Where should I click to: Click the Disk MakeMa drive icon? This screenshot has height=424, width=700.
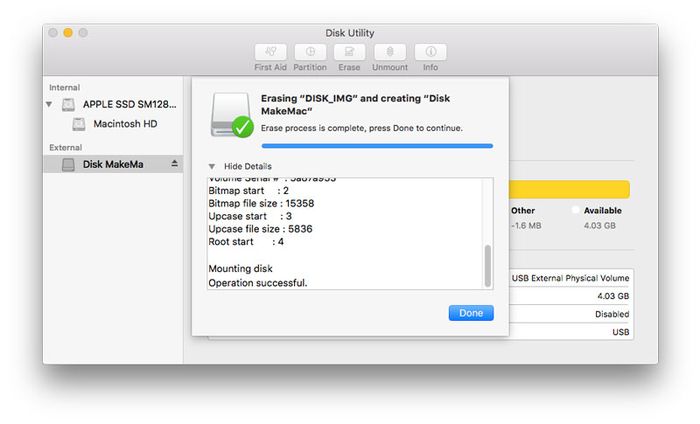[68, 164]
